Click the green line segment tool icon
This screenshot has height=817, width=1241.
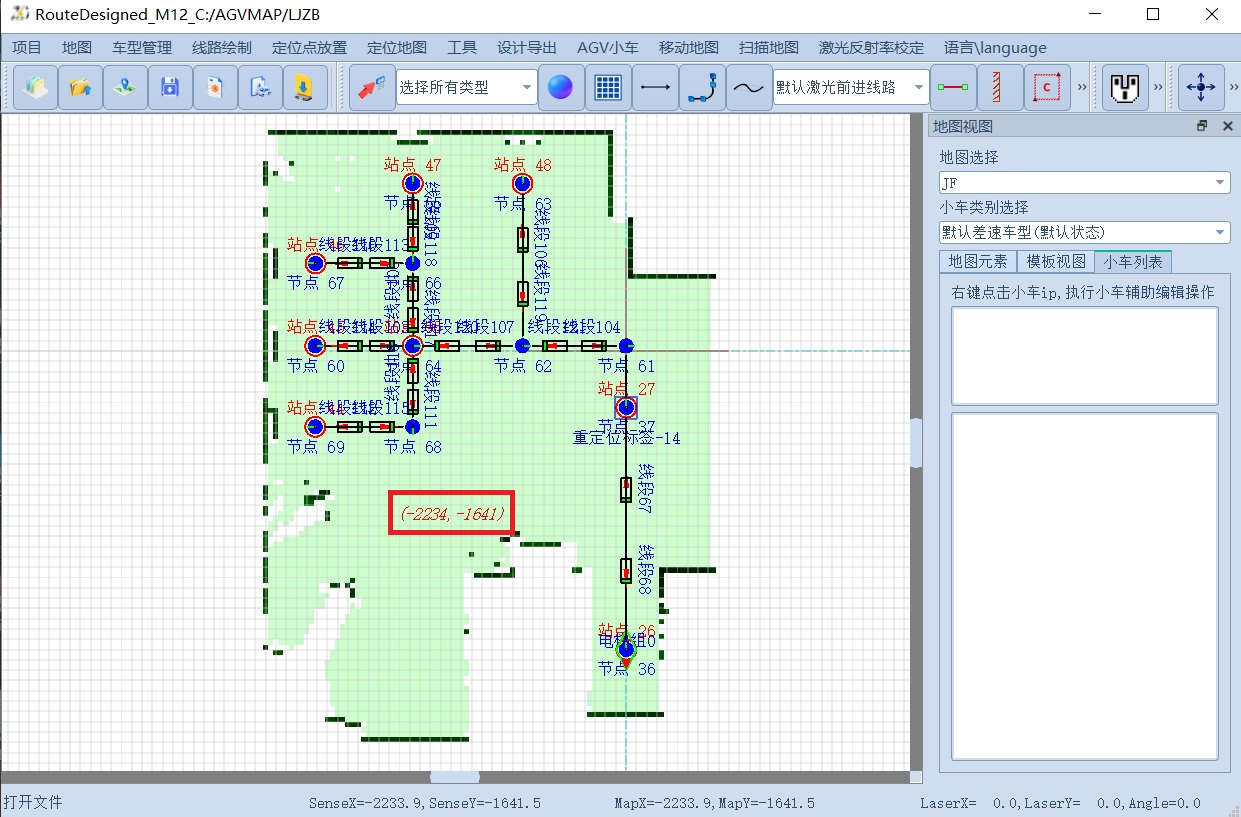(x=952, y=88)
